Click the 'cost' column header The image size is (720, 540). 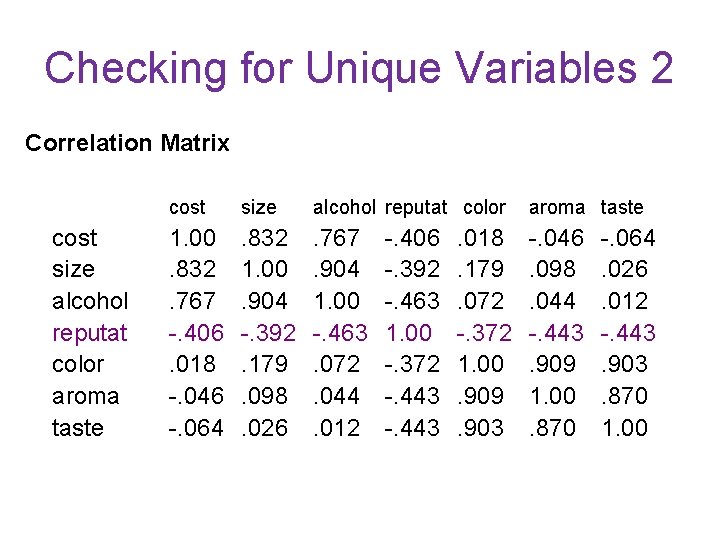(187, 207)
